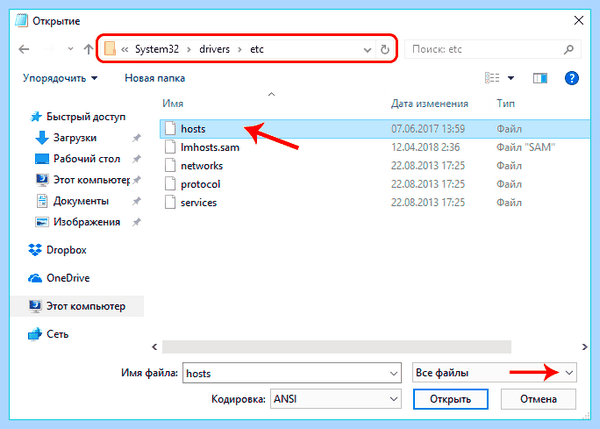The image size is (600, 429).
Task: Click the services file icon
Action: point(171,202)
